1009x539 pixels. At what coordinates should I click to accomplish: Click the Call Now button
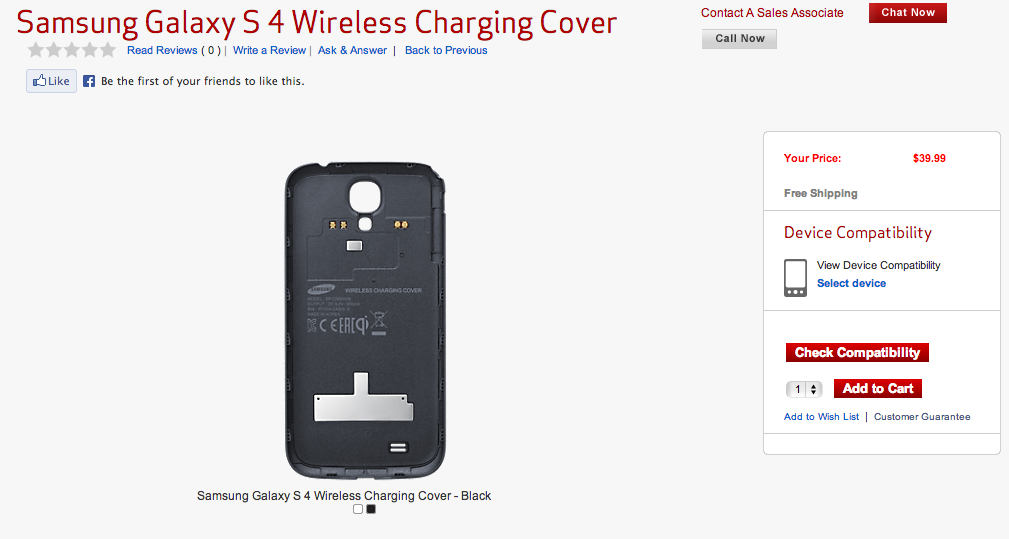coord(739,39)
